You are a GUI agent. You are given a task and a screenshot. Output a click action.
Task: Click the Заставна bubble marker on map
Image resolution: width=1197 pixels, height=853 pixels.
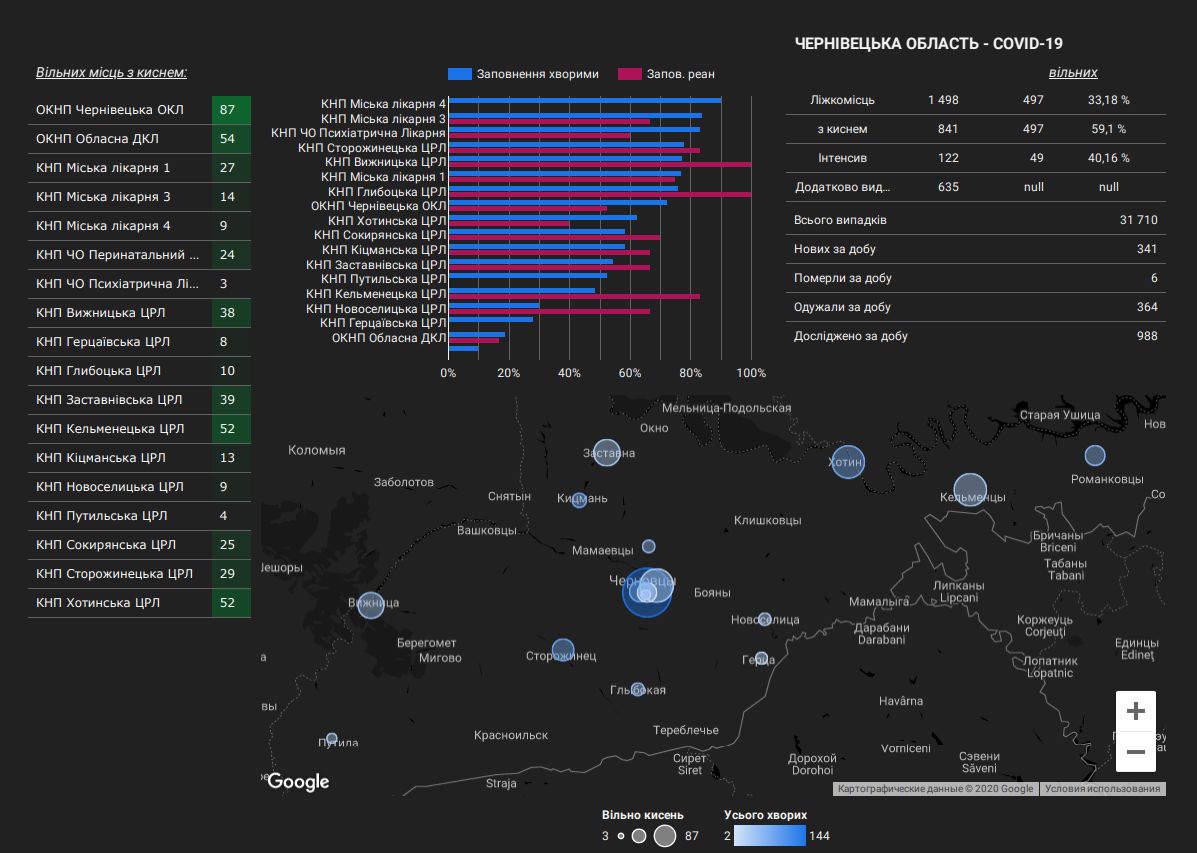click(606, 454)
